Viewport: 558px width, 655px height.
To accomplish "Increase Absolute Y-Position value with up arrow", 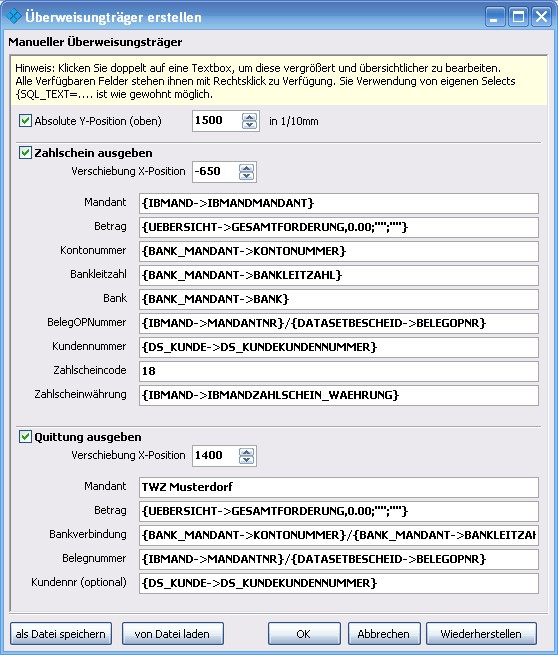I will coord(249,117).
